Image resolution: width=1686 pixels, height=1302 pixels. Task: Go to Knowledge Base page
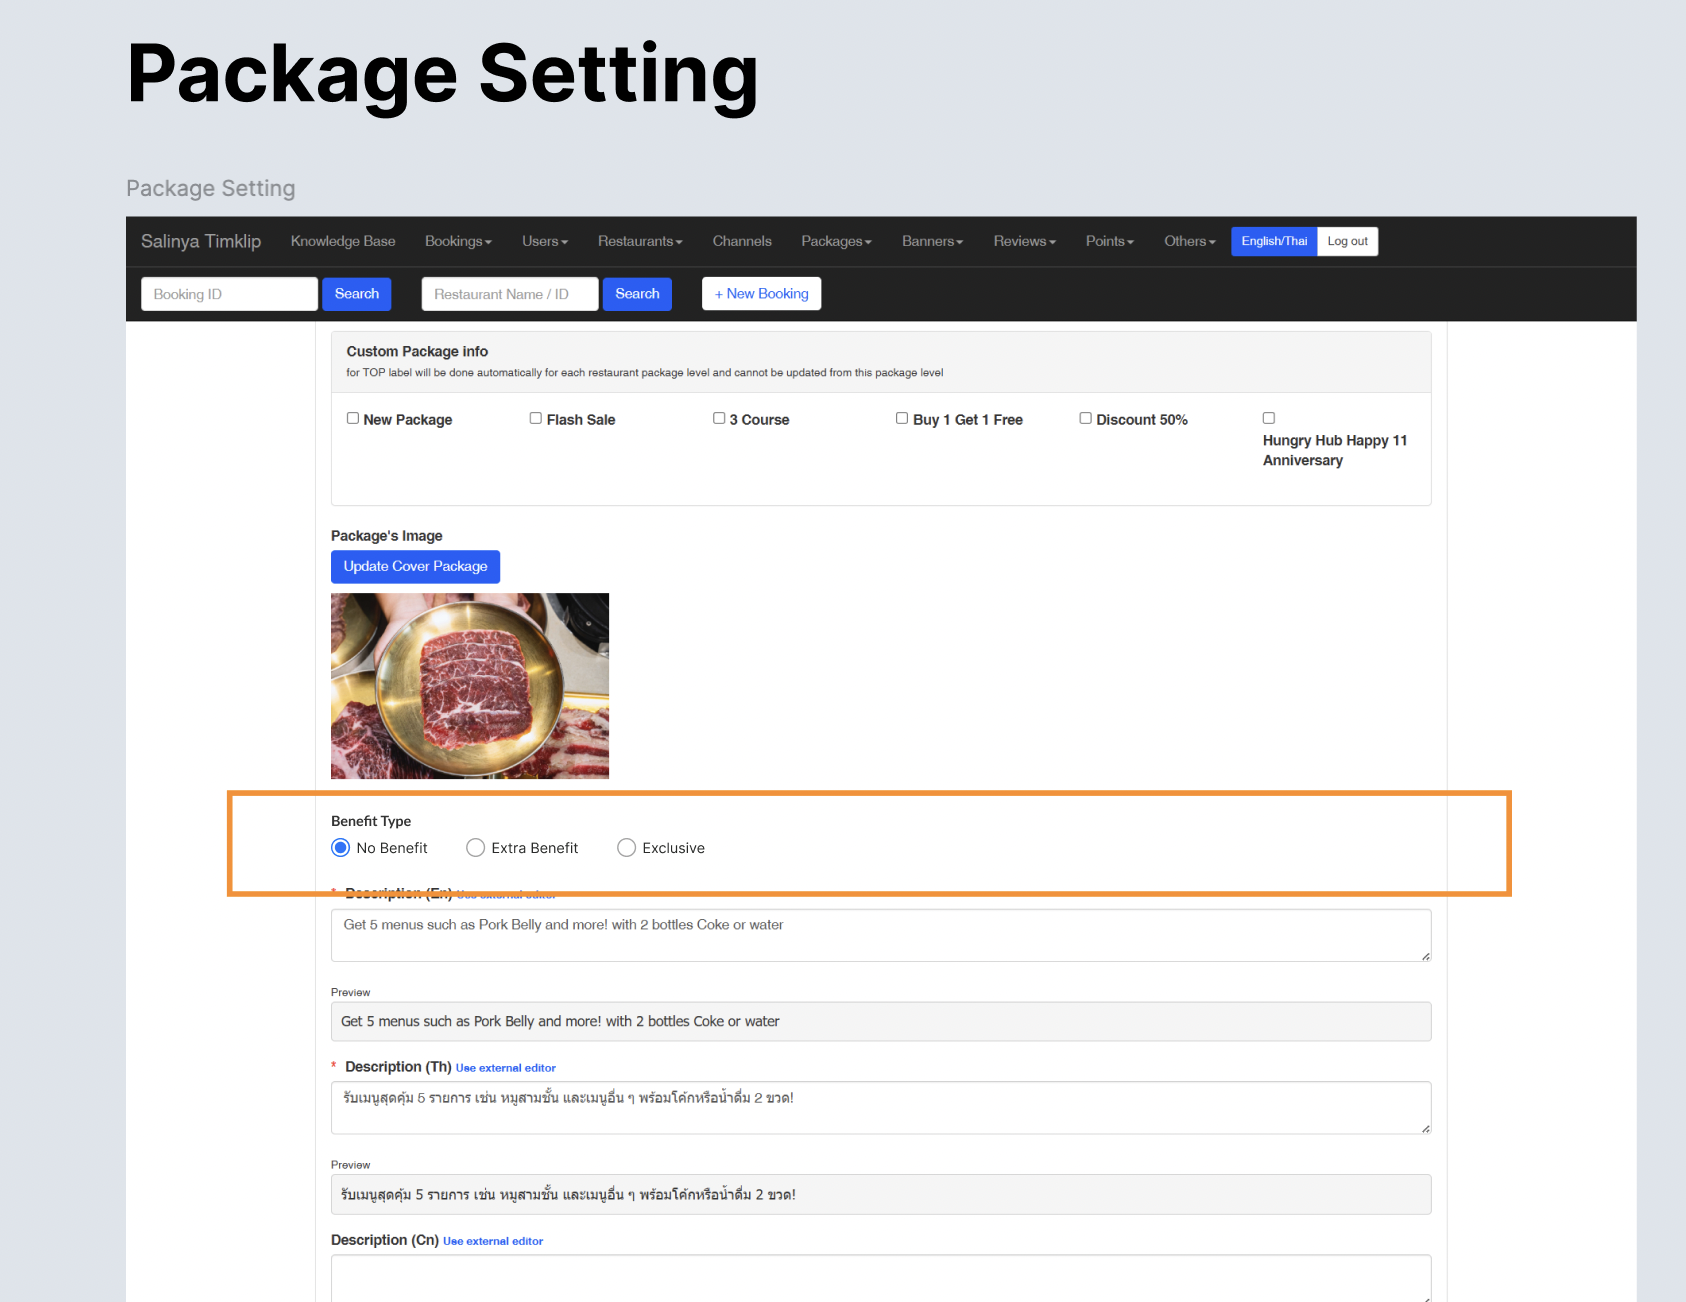click(x=343, y=241)
